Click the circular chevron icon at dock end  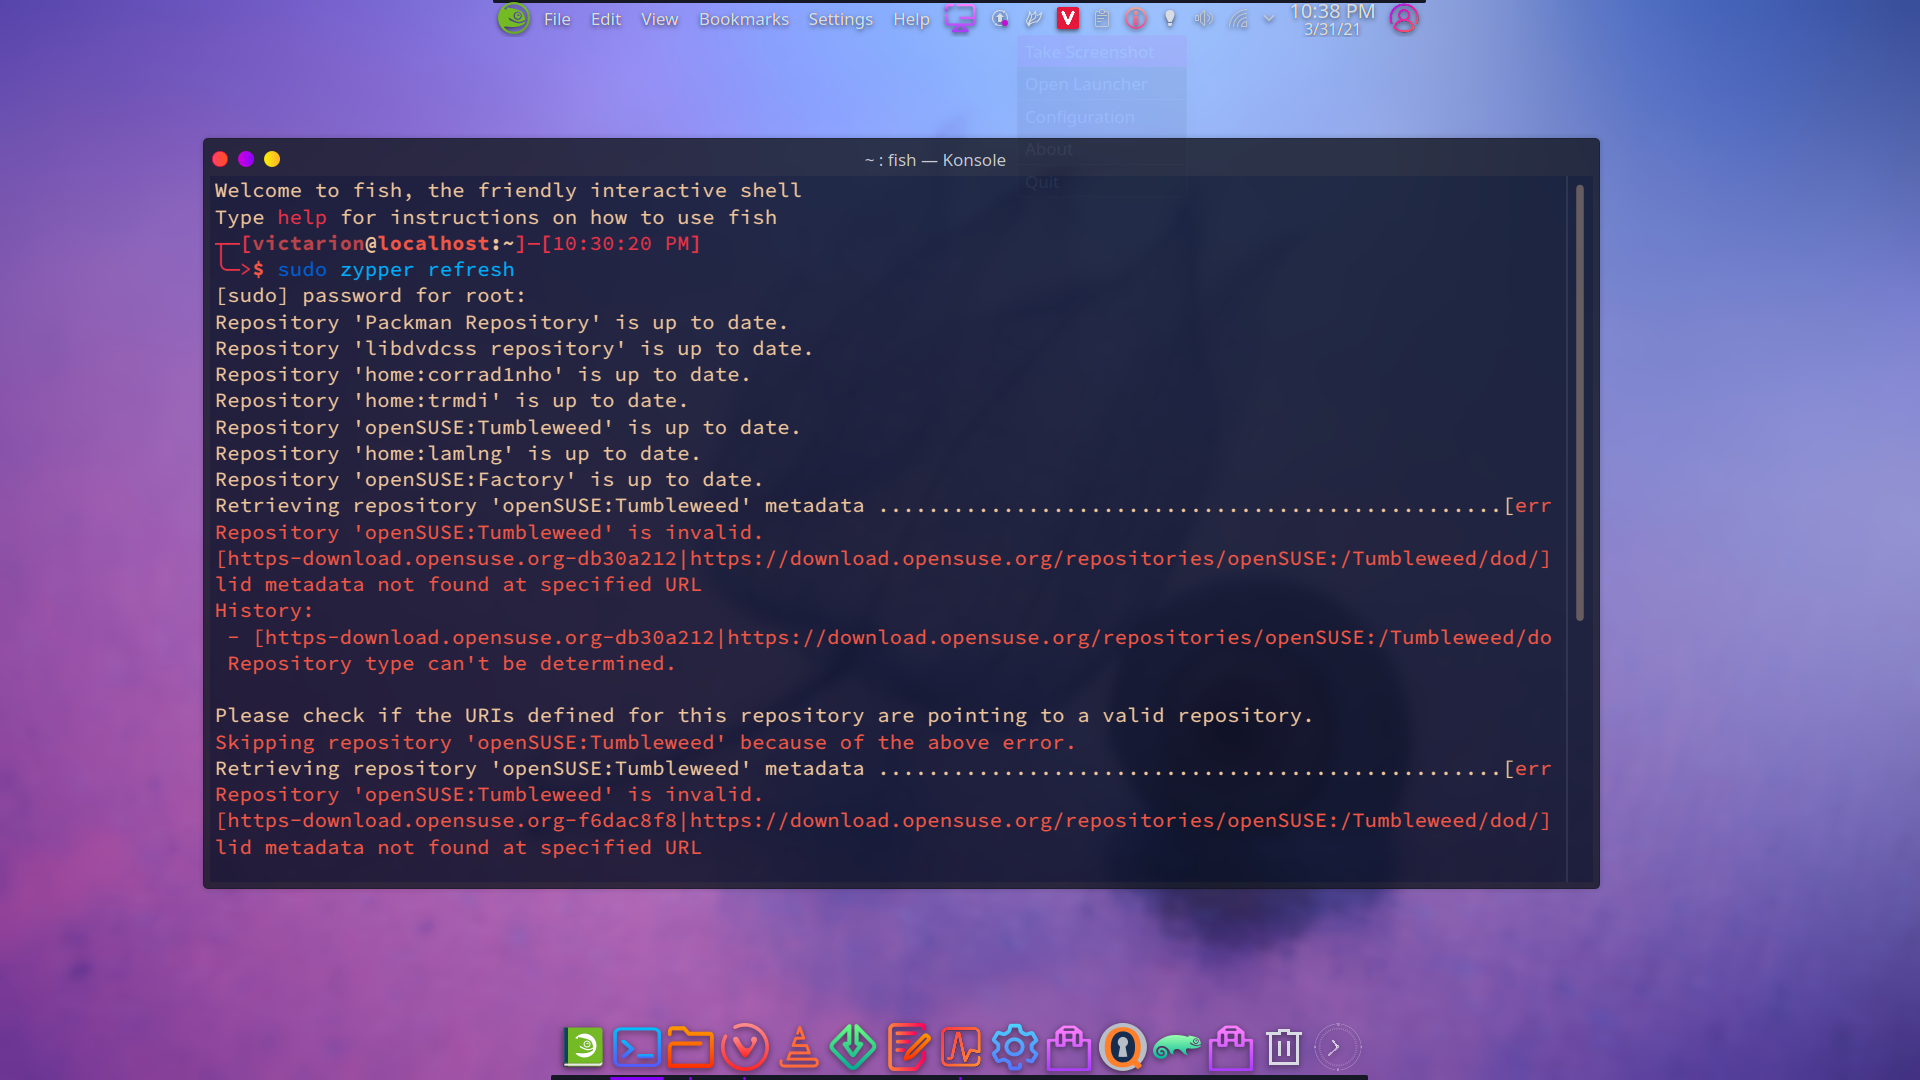coord(1337,1047)
